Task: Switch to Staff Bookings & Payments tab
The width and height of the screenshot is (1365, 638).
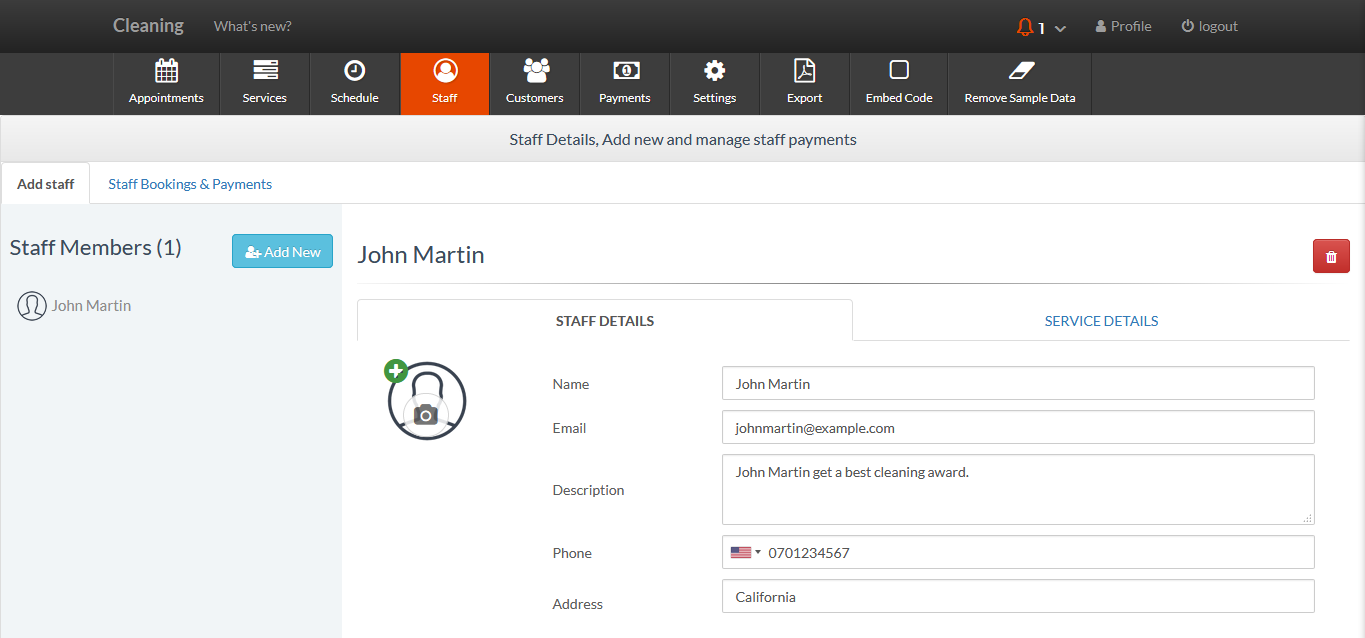Action: [x=190, y=184]
